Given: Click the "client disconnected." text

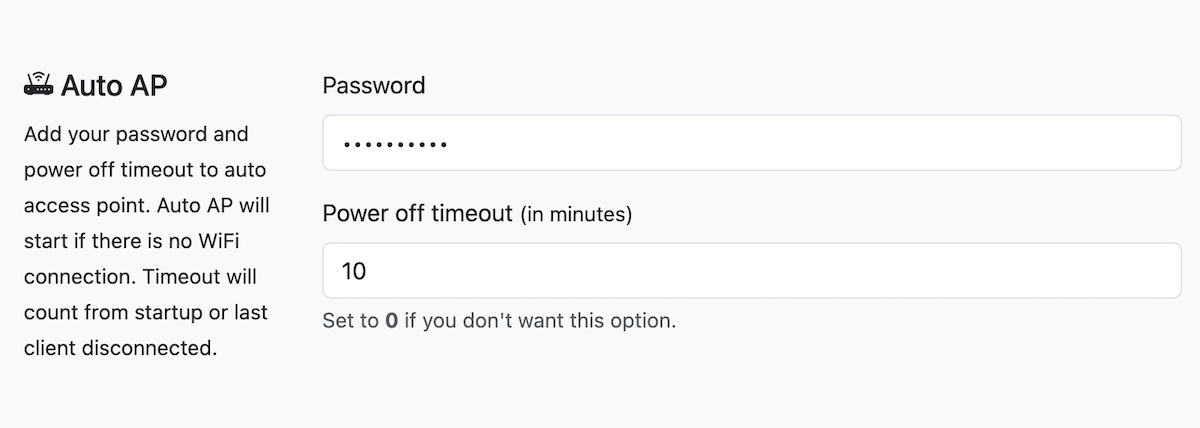Looking at the screenshot, I should pos(120,348).
